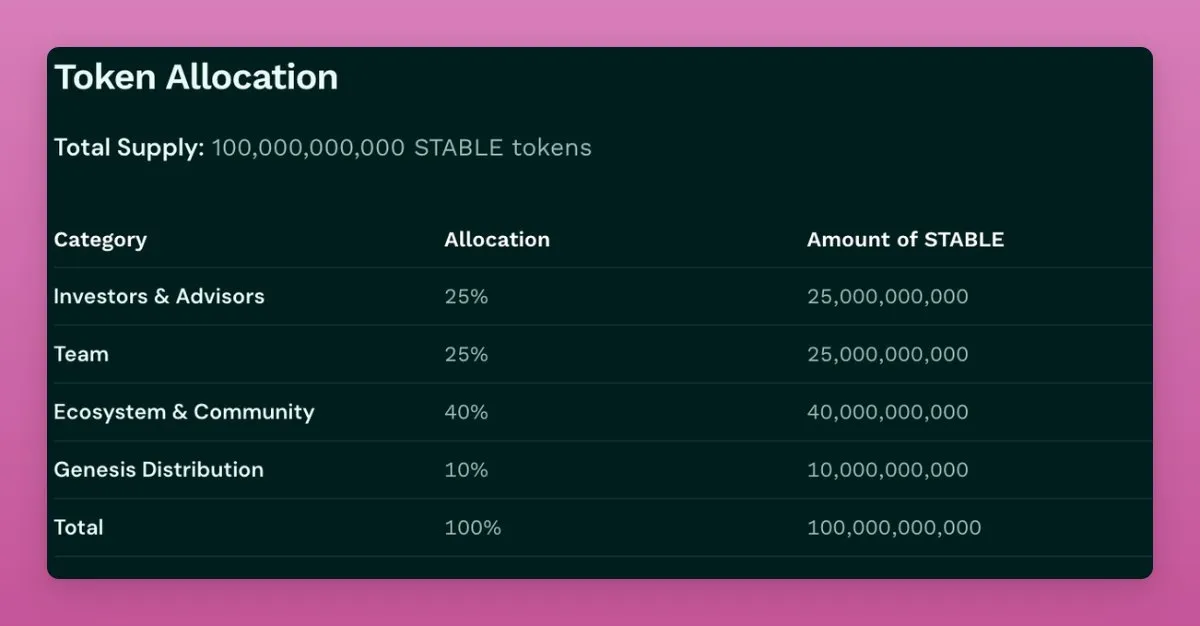
Task: Click the 40,000,000,000 amount cell
Action: [887, 412]
